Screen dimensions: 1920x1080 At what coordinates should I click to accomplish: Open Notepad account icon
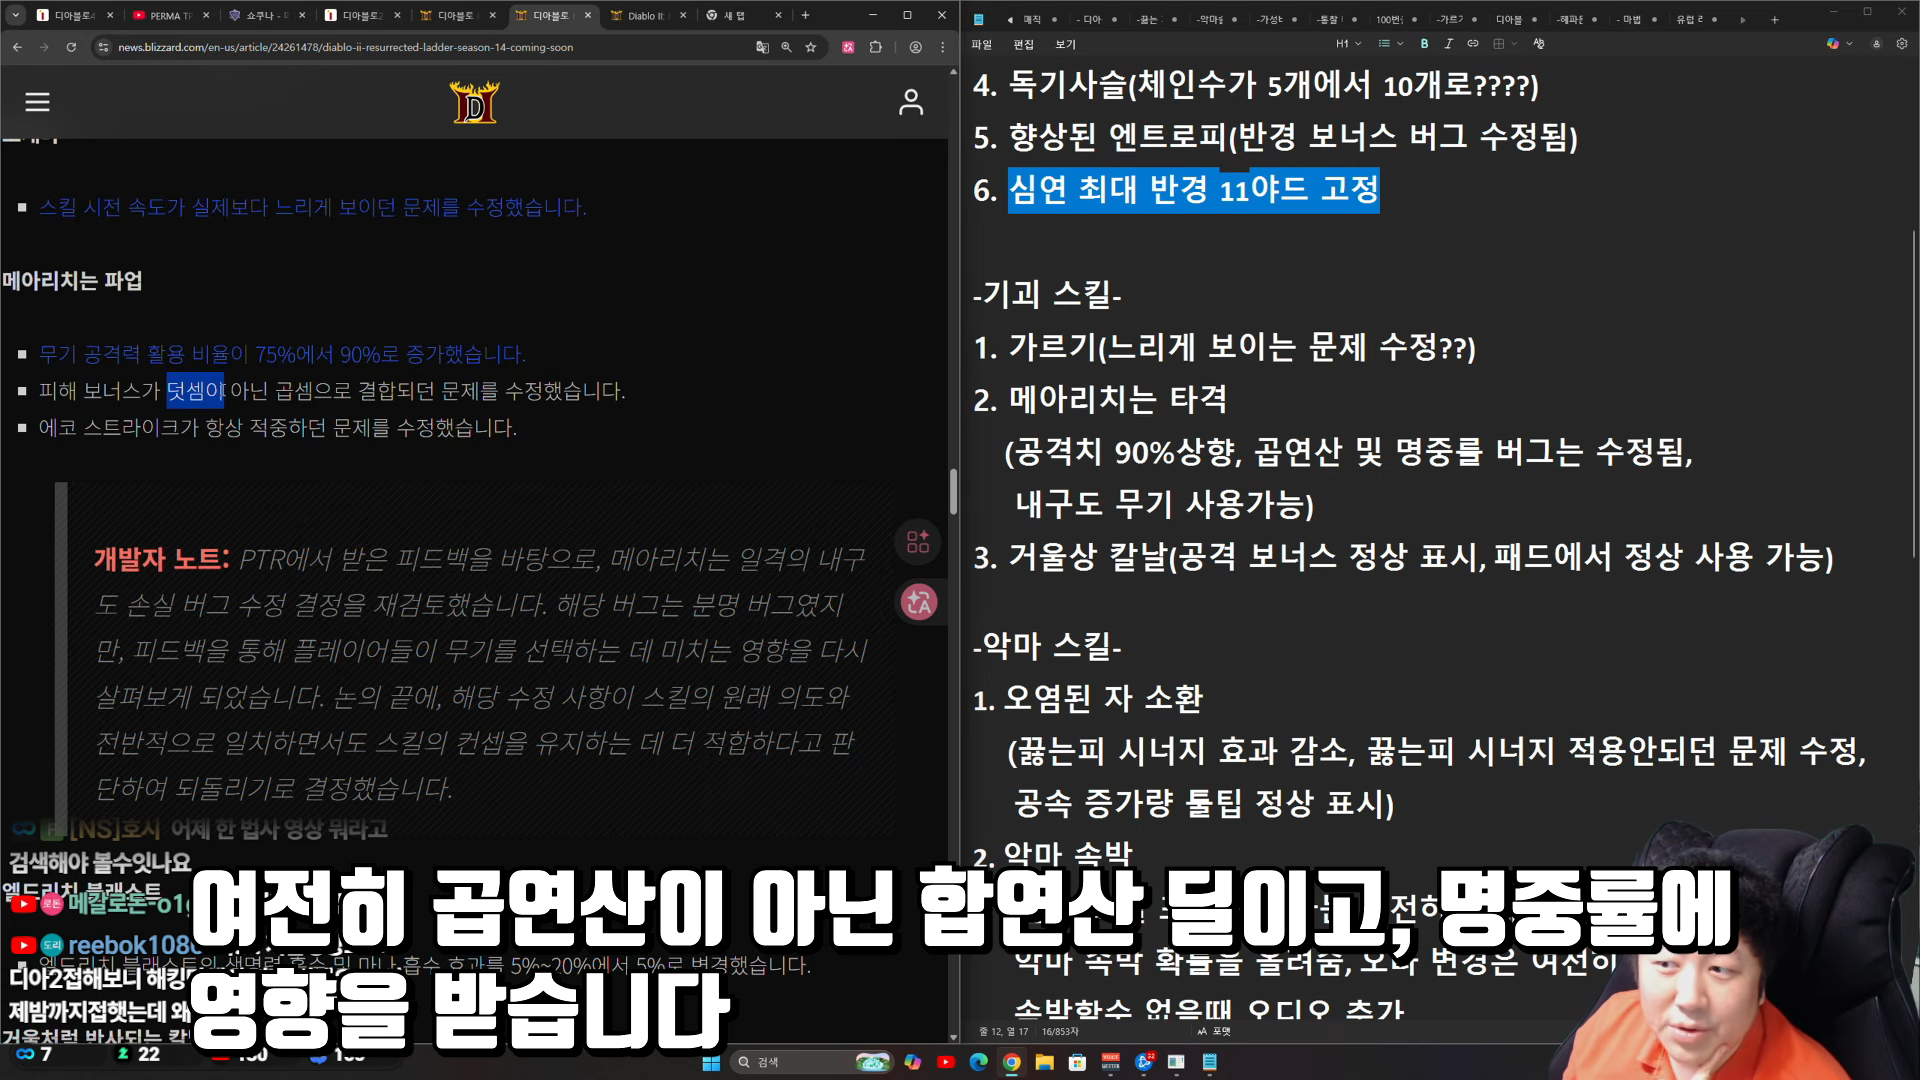coord(1876,44)
